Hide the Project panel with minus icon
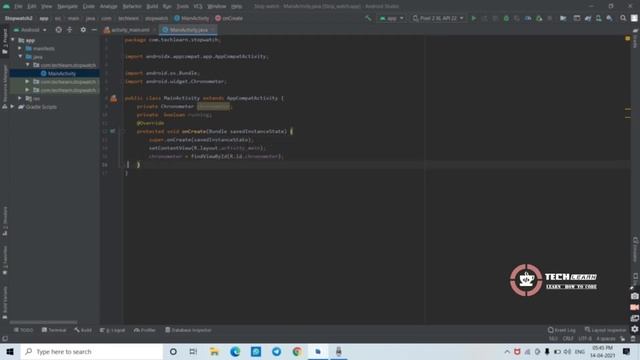 pyautogui.click(x=94, y=30)
